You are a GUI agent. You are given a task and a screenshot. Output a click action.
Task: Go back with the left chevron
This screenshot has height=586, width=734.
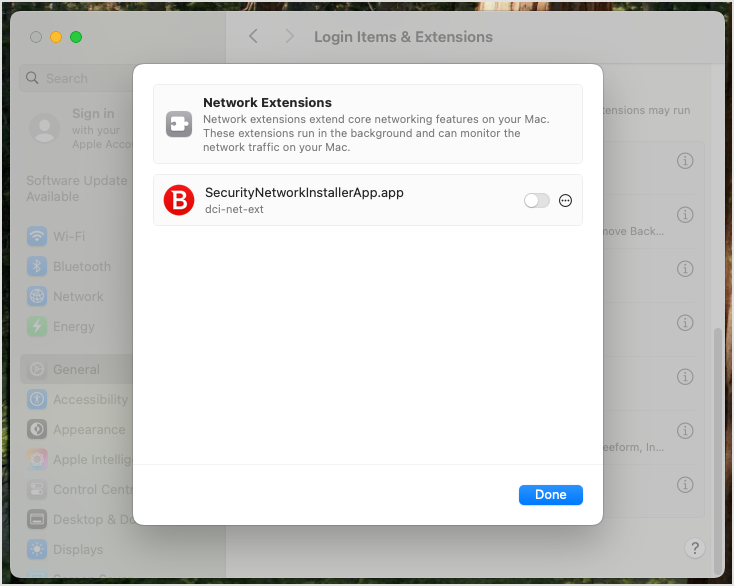253,36
